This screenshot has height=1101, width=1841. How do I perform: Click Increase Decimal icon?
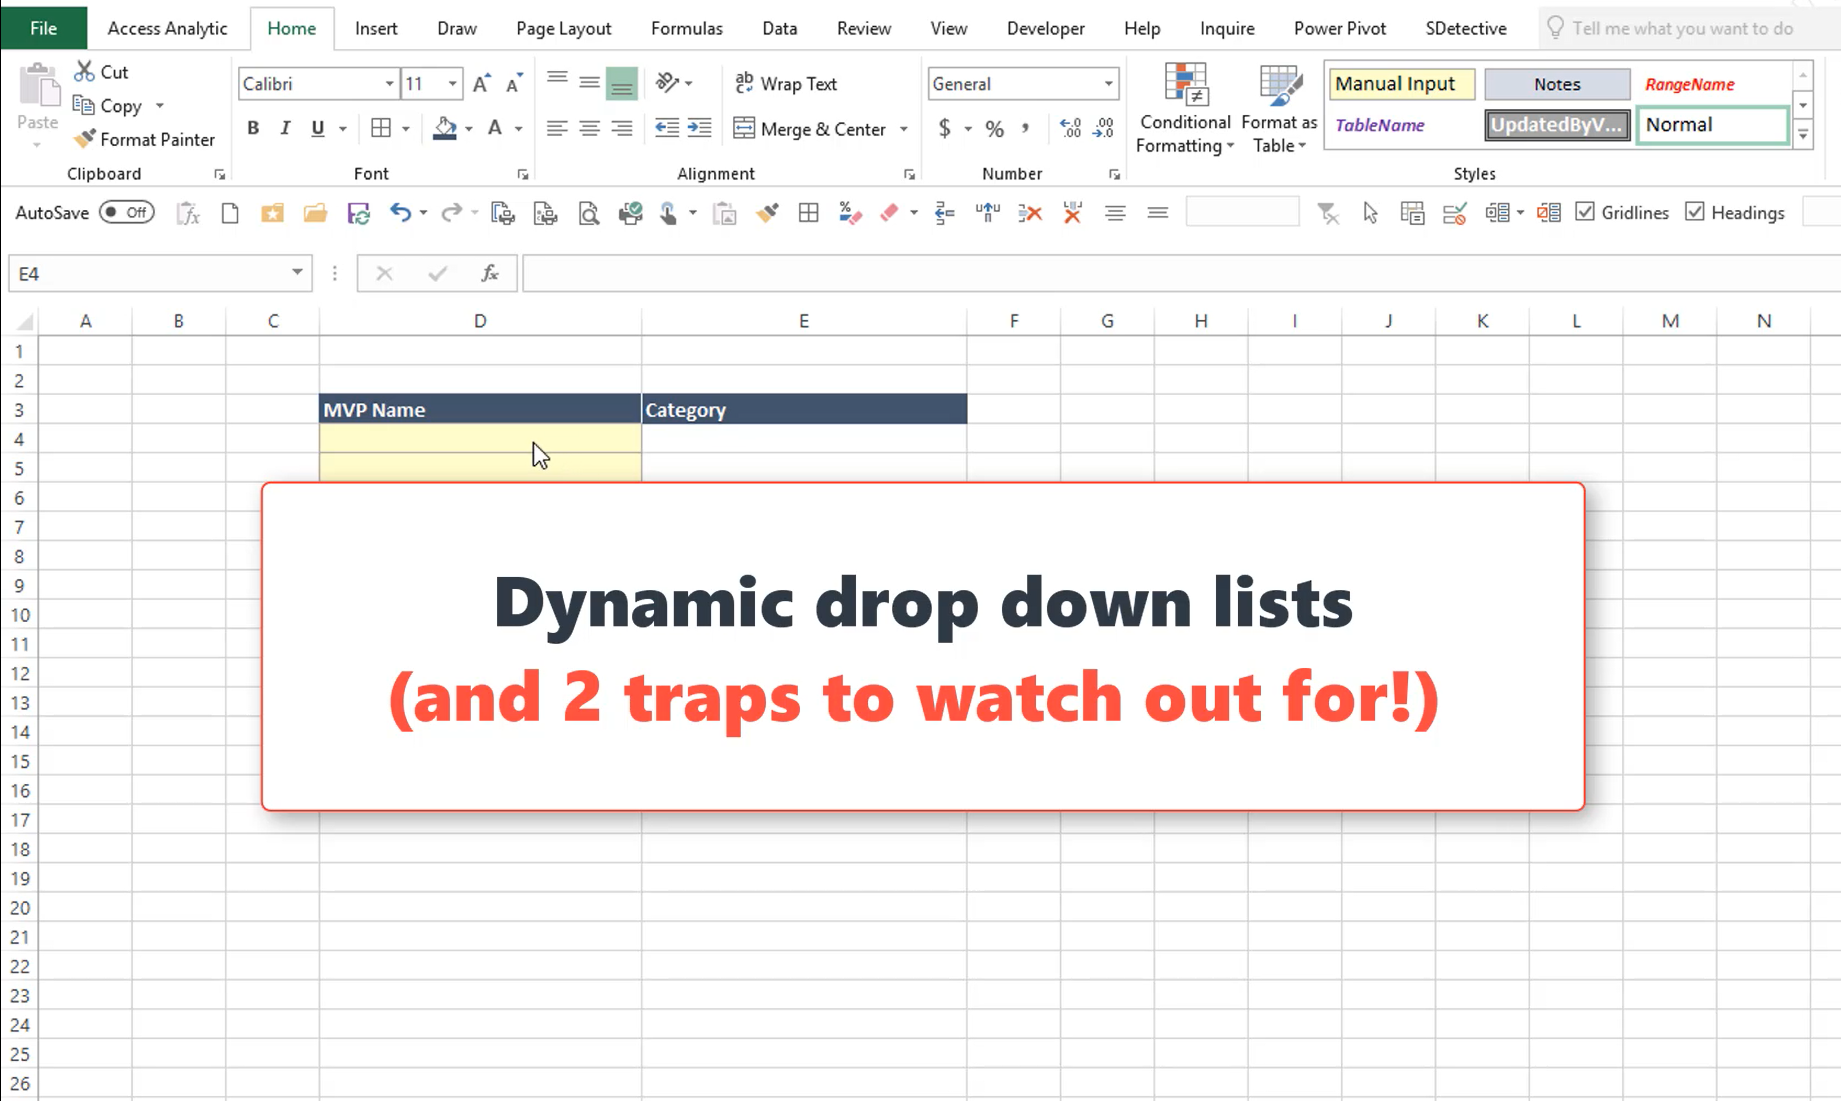tap(1070, 128)
